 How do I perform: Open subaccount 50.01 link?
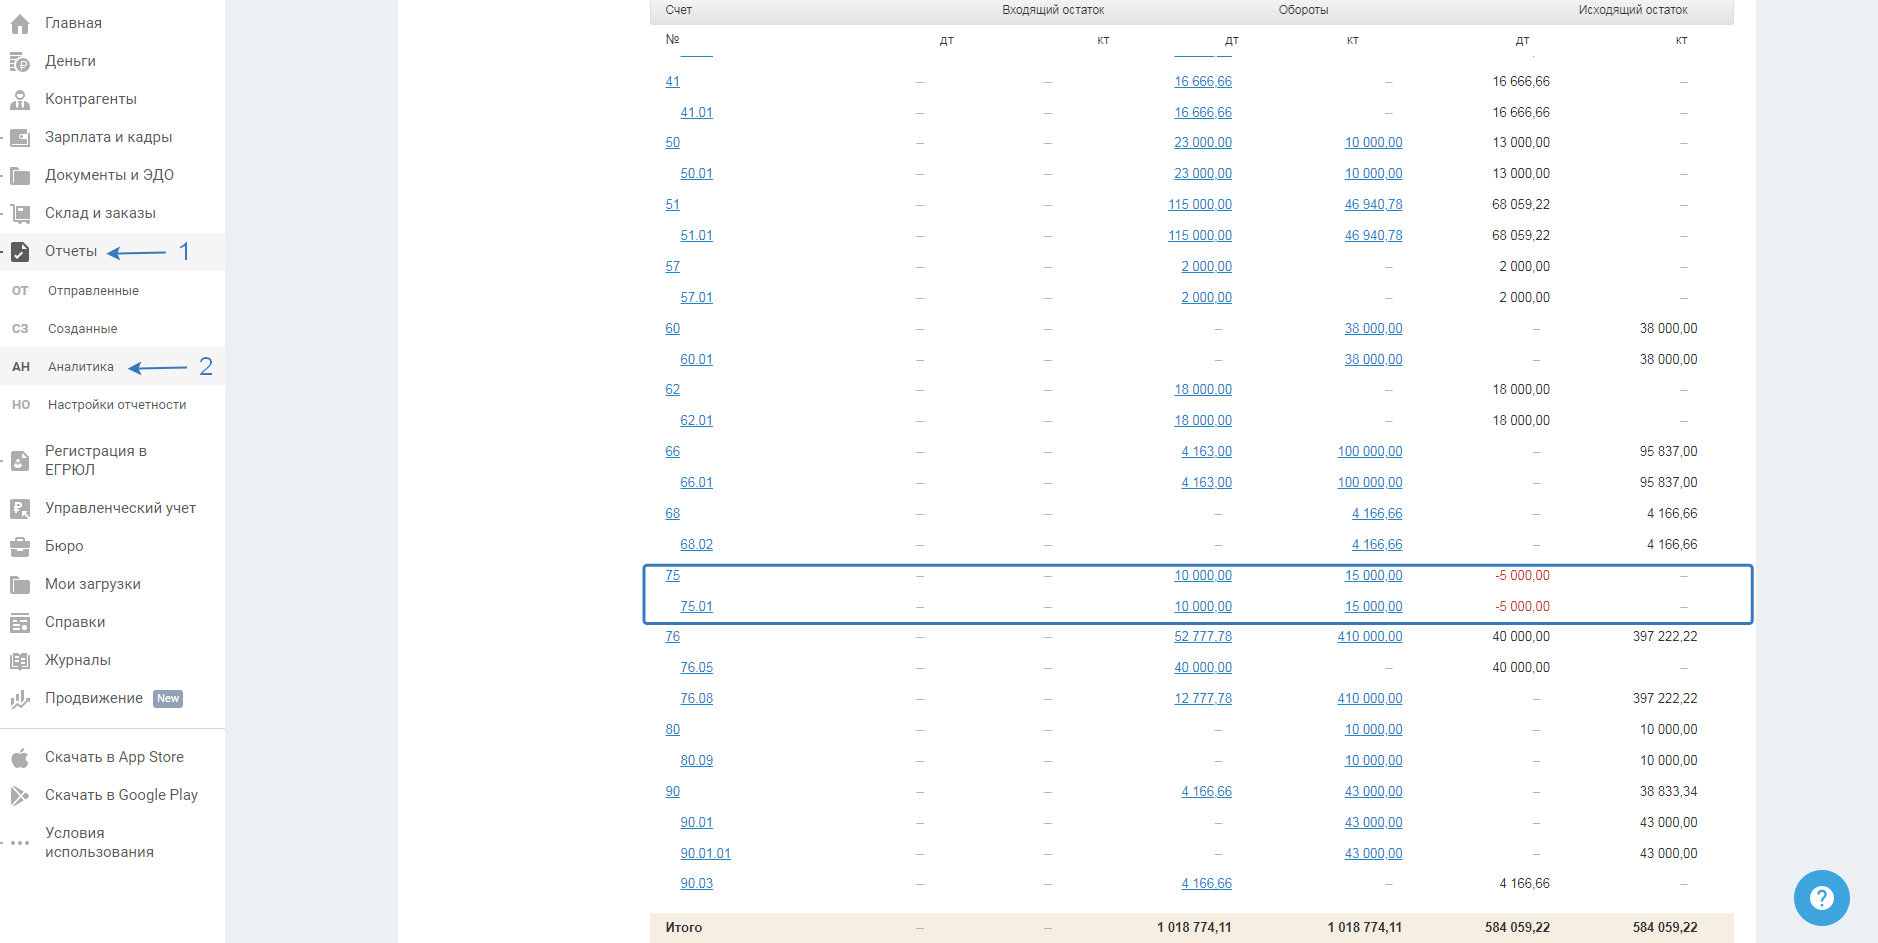(696, 174)
